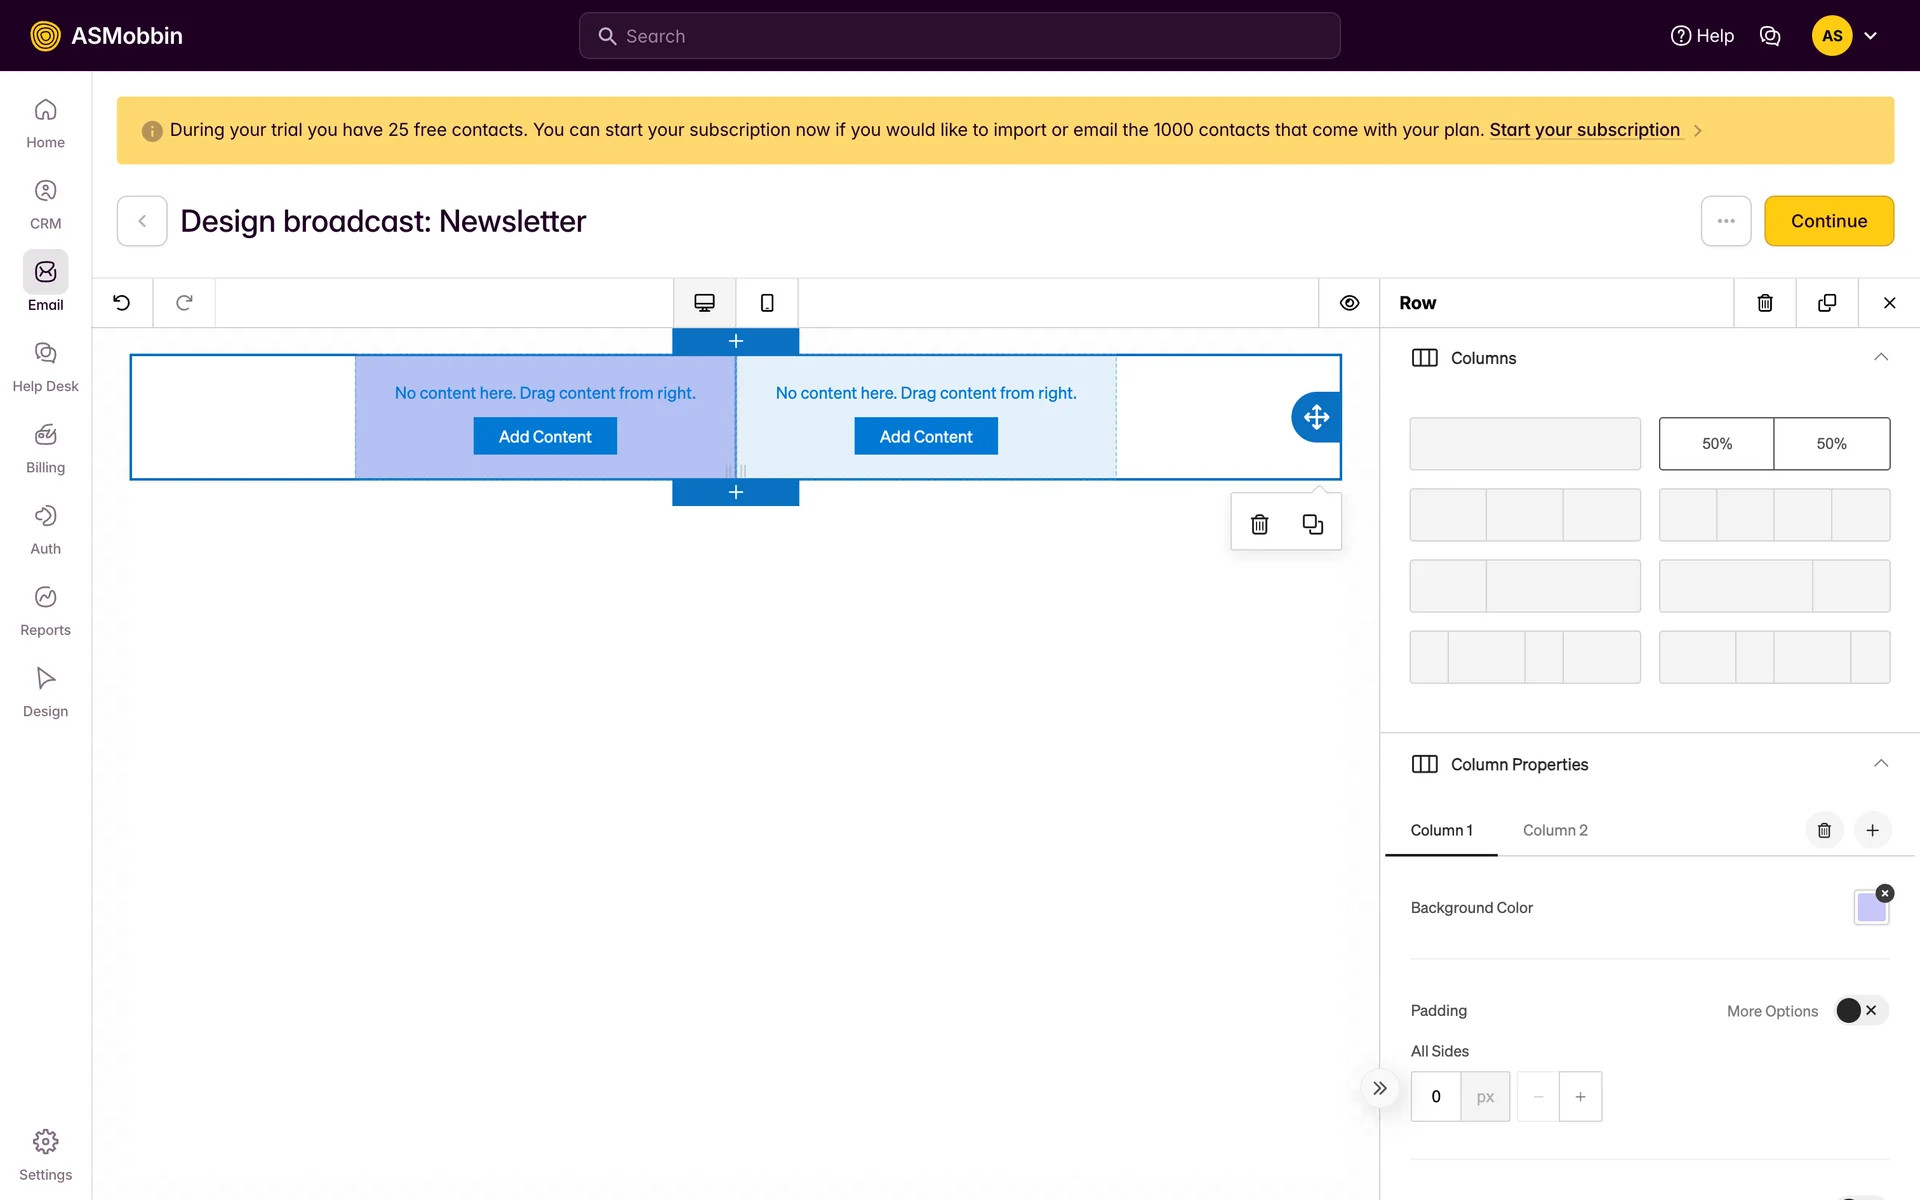
Task: Collapse the Column Properties section
Action: (x=1880, y=764)
